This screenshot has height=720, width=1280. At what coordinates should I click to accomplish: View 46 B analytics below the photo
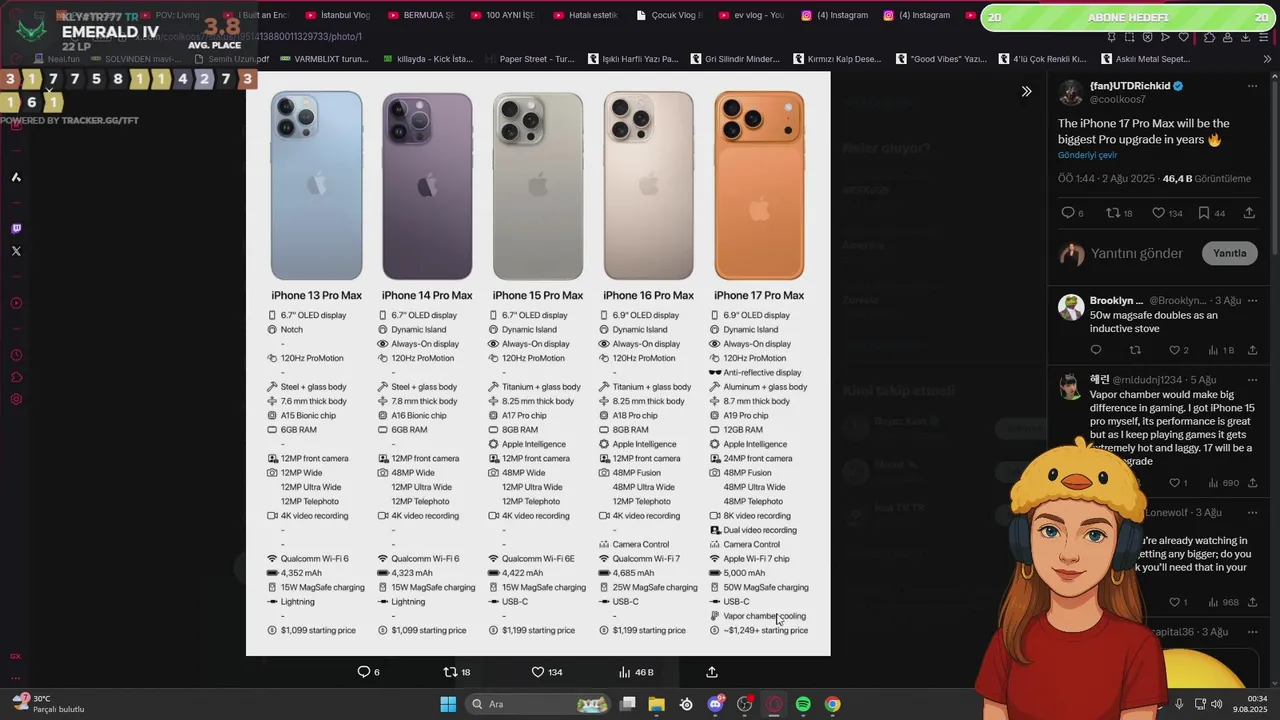(x=636, y=672)
